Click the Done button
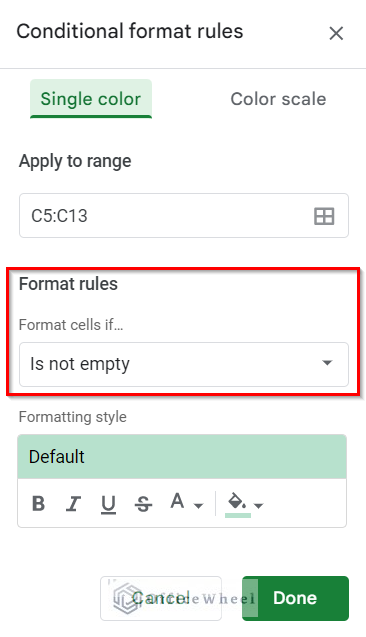The height and width of the screenshot is (637, 366). coord(295,598)
